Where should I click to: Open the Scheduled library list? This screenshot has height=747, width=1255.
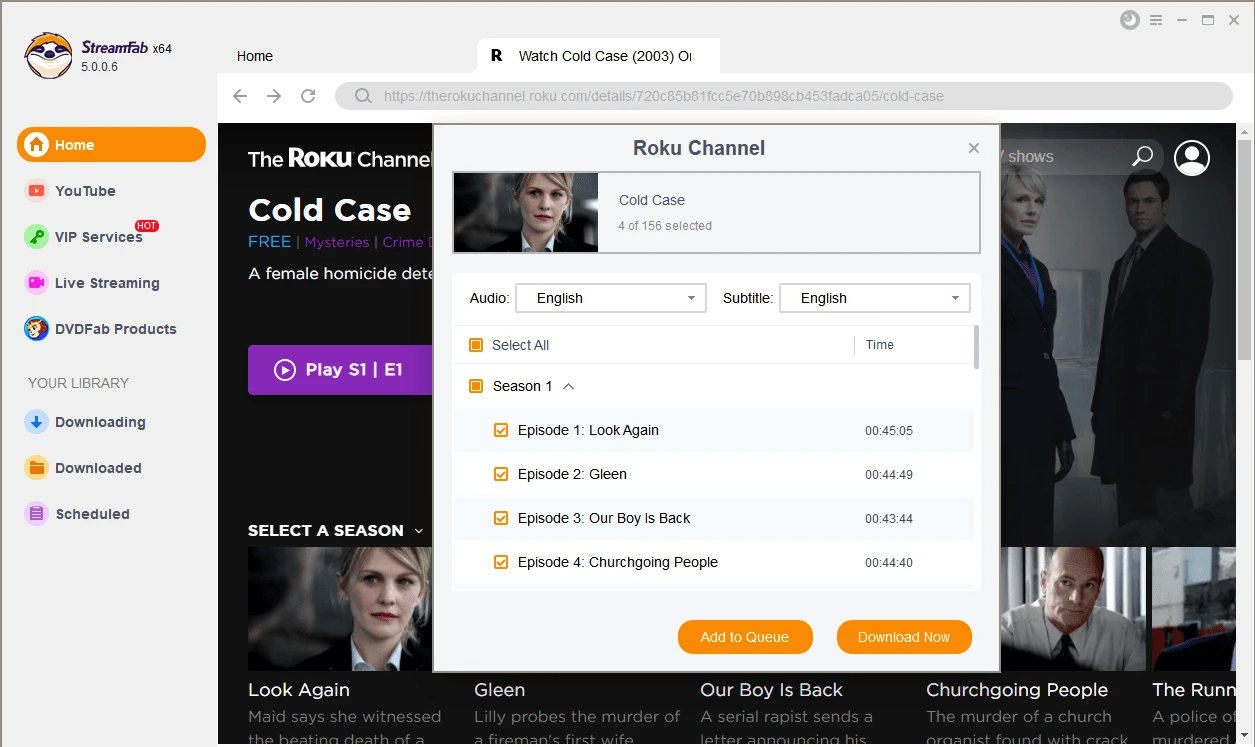[x=91, y=514]
